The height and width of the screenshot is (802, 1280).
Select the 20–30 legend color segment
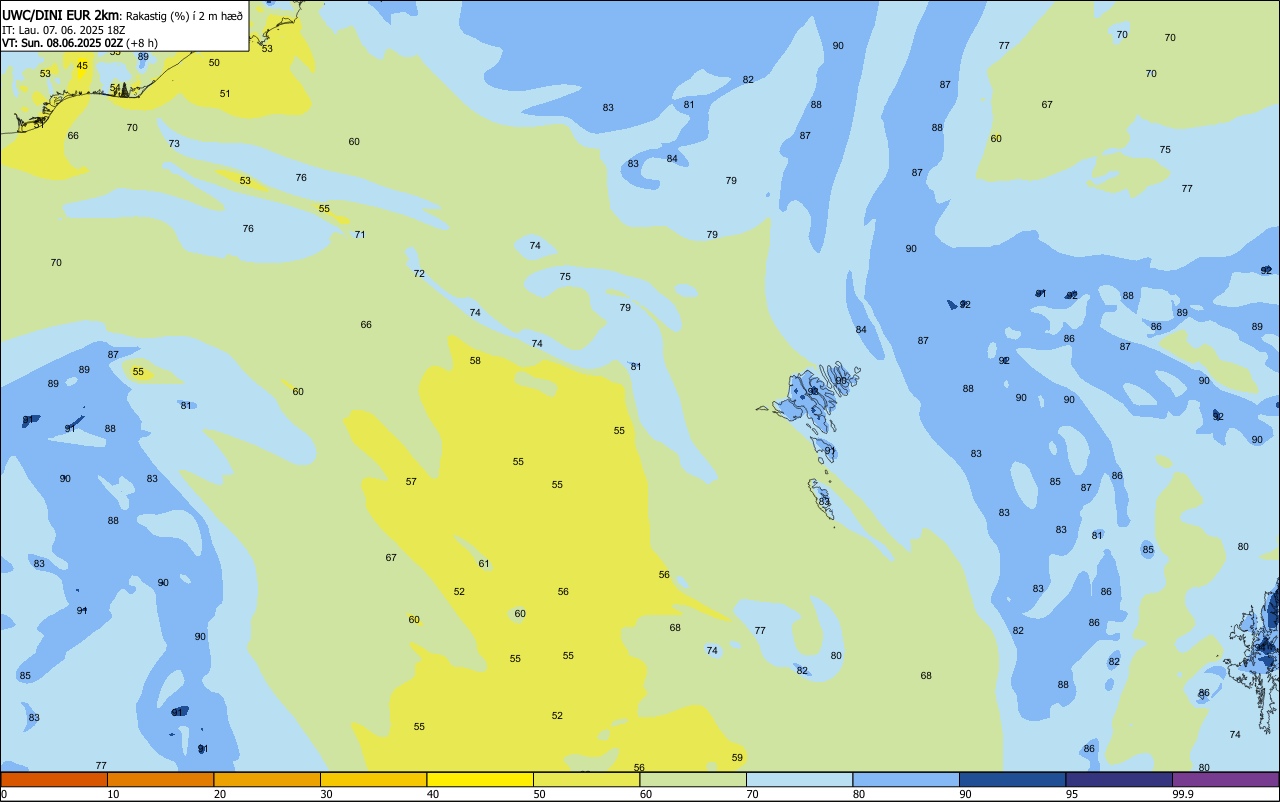[x=267, y=779]
